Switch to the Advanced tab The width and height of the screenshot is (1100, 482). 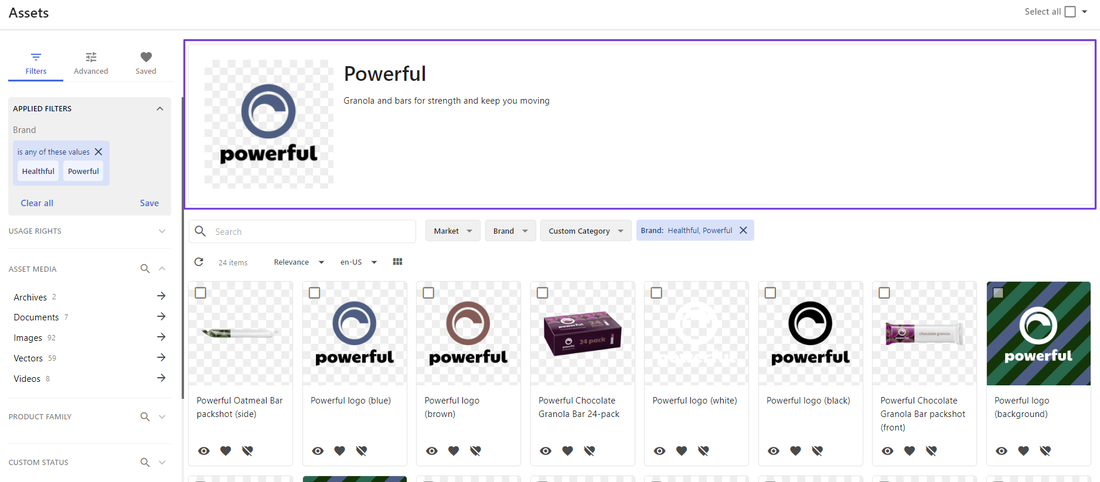click(x=91, y=63)
